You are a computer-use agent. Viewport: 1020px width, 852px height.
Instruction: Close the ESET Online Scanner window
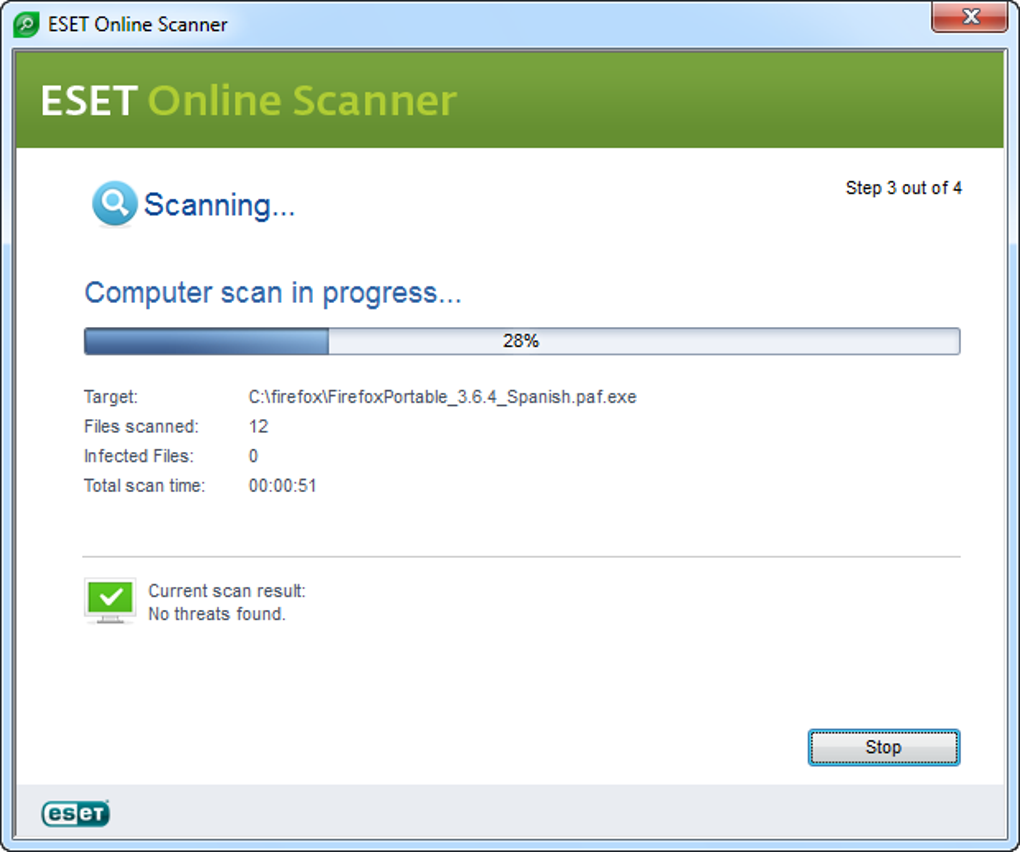click(x=970, y=16)
